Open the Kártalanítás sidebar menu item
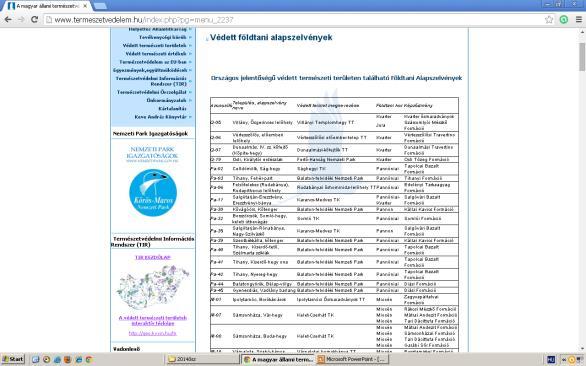The width and height of the screenshot is (586, 366). 172,108
